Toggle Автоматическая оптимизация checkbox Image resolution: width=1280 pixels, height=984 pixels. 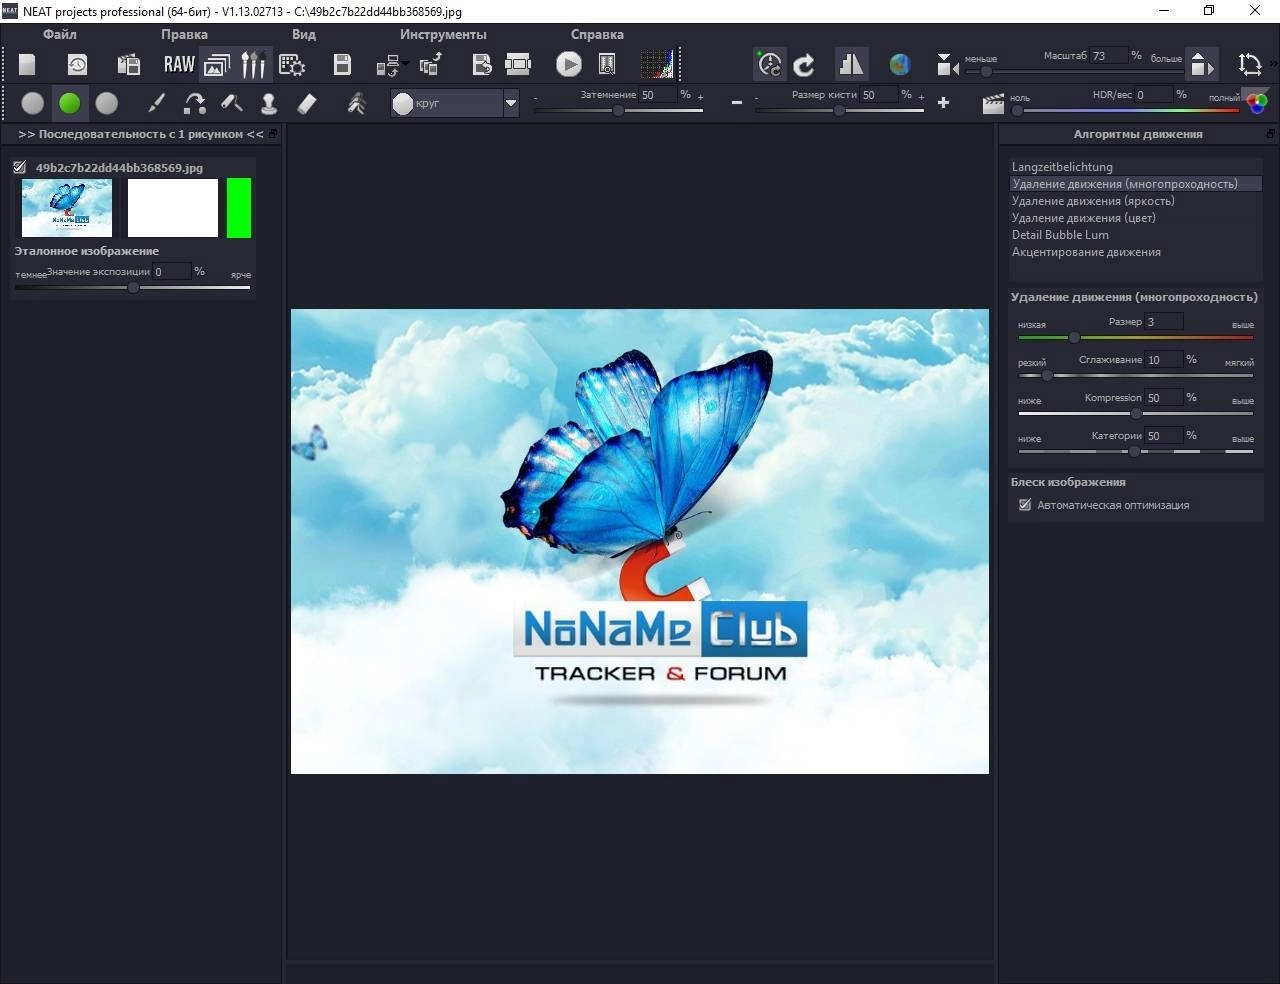pos(1025,505)
